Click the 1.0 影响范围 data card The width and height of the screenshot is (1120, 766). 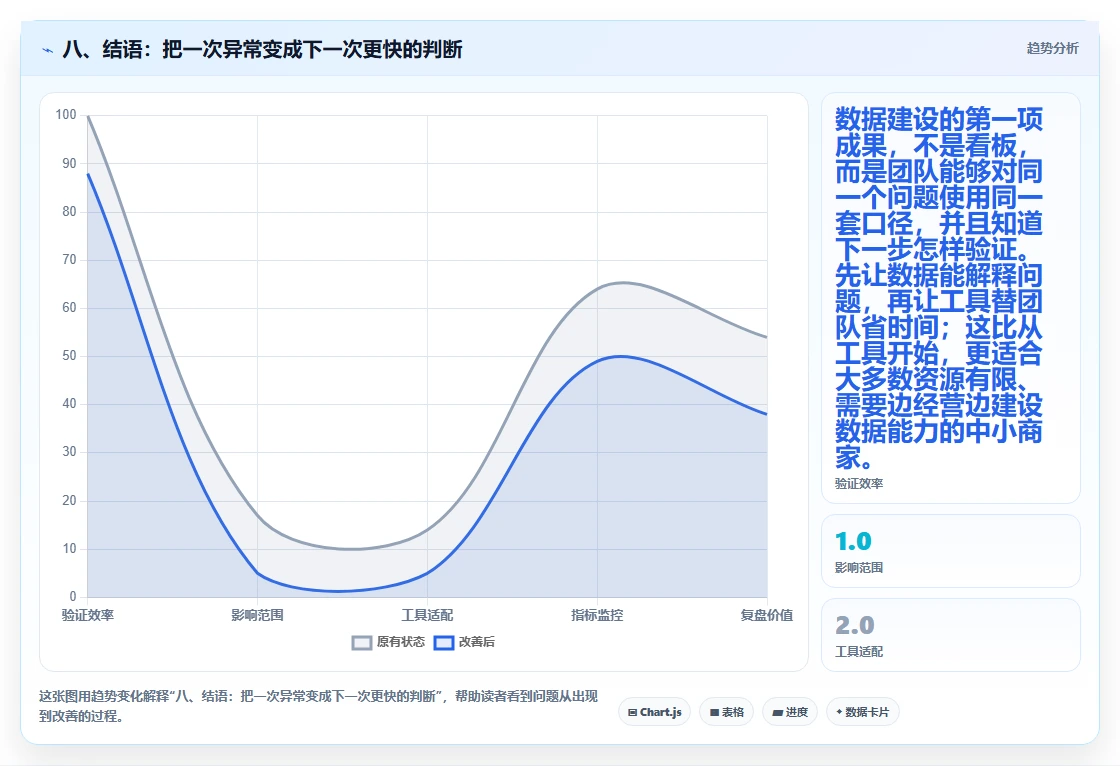tap(951, 551)
